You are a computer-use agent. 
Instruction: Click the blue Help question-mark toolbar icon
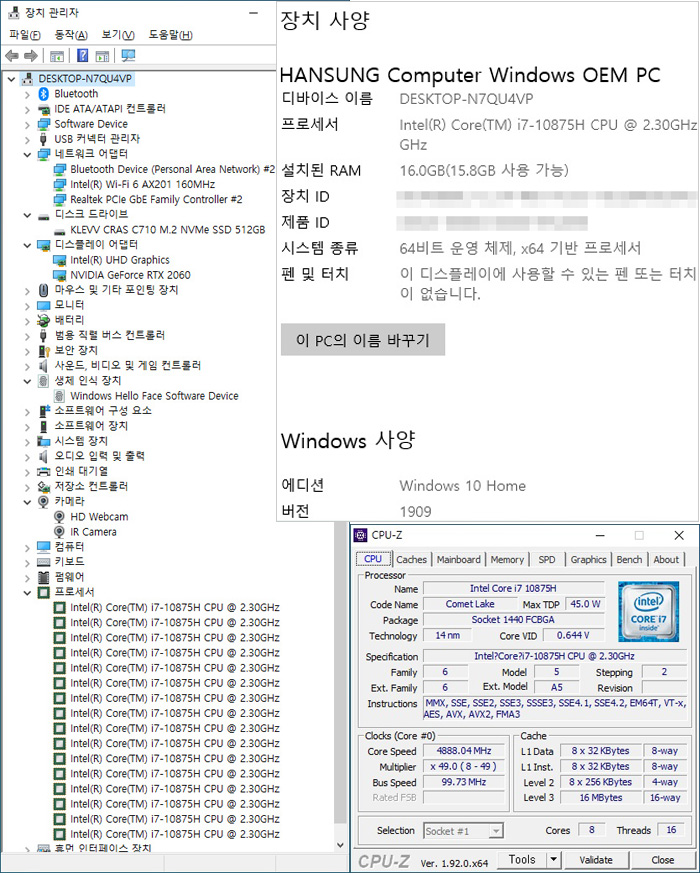(82, 56)
